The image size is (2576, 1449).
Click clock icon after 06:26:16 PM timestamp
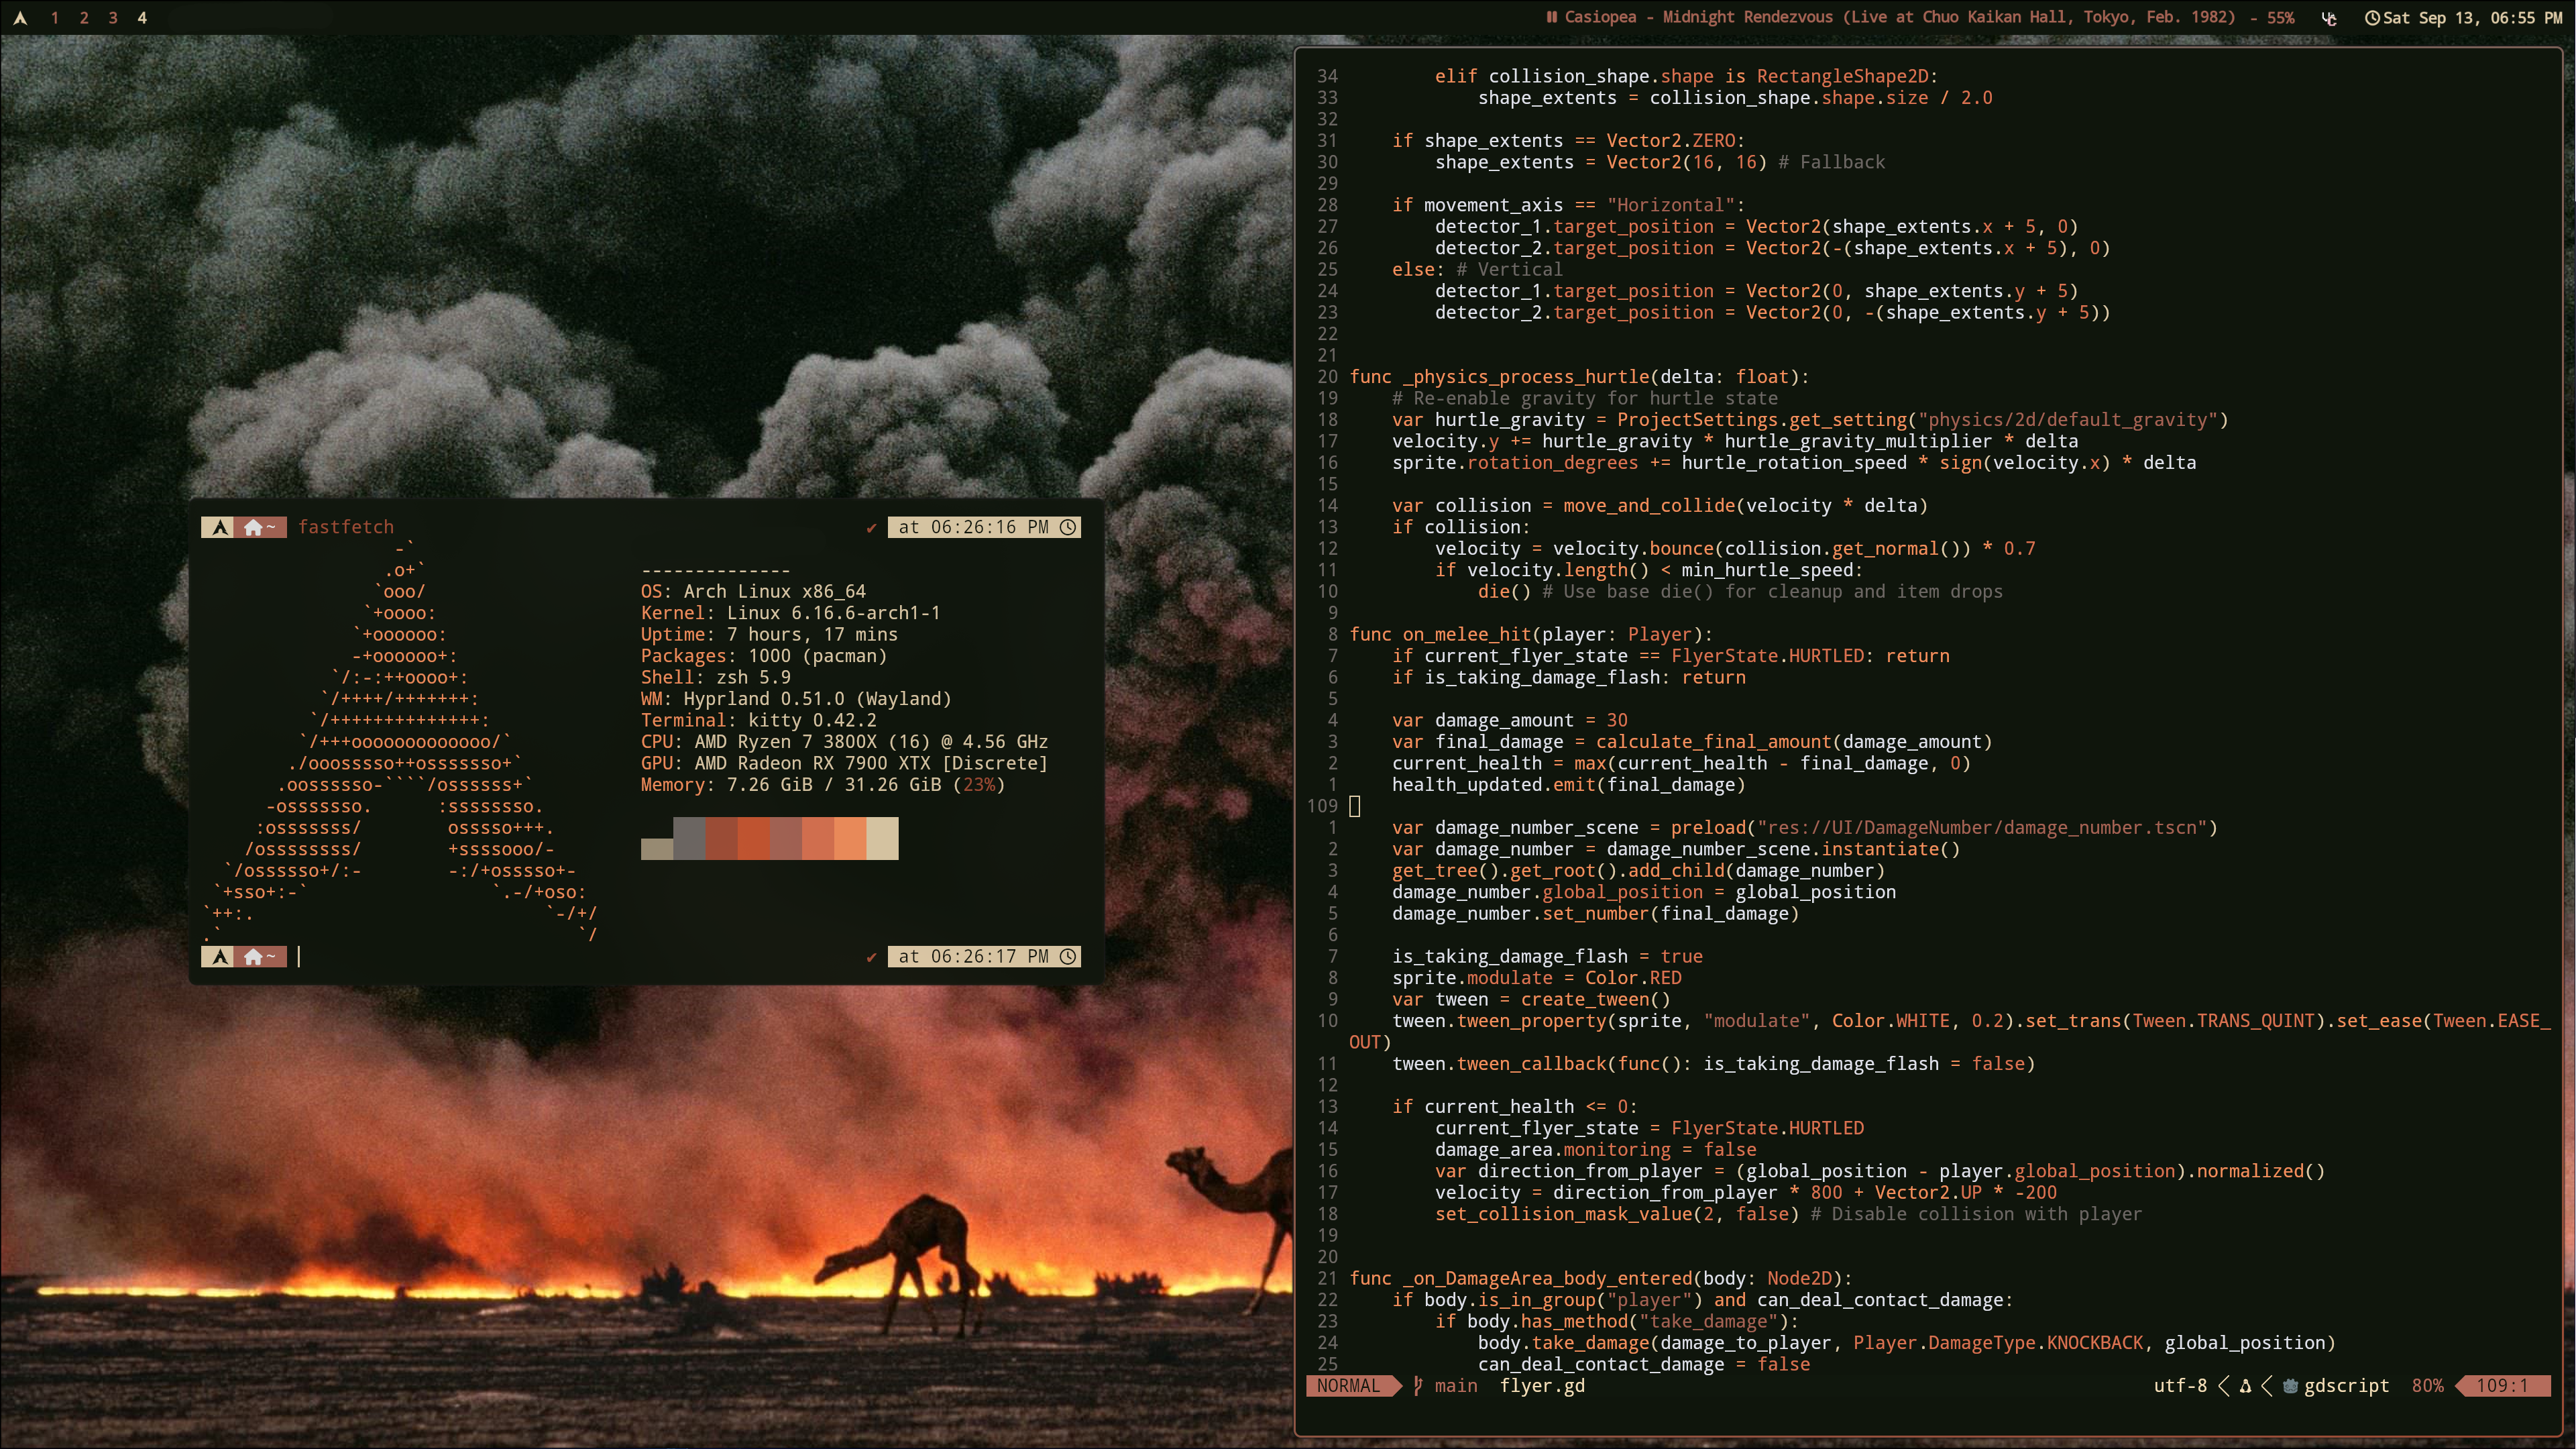point(1068,527)
